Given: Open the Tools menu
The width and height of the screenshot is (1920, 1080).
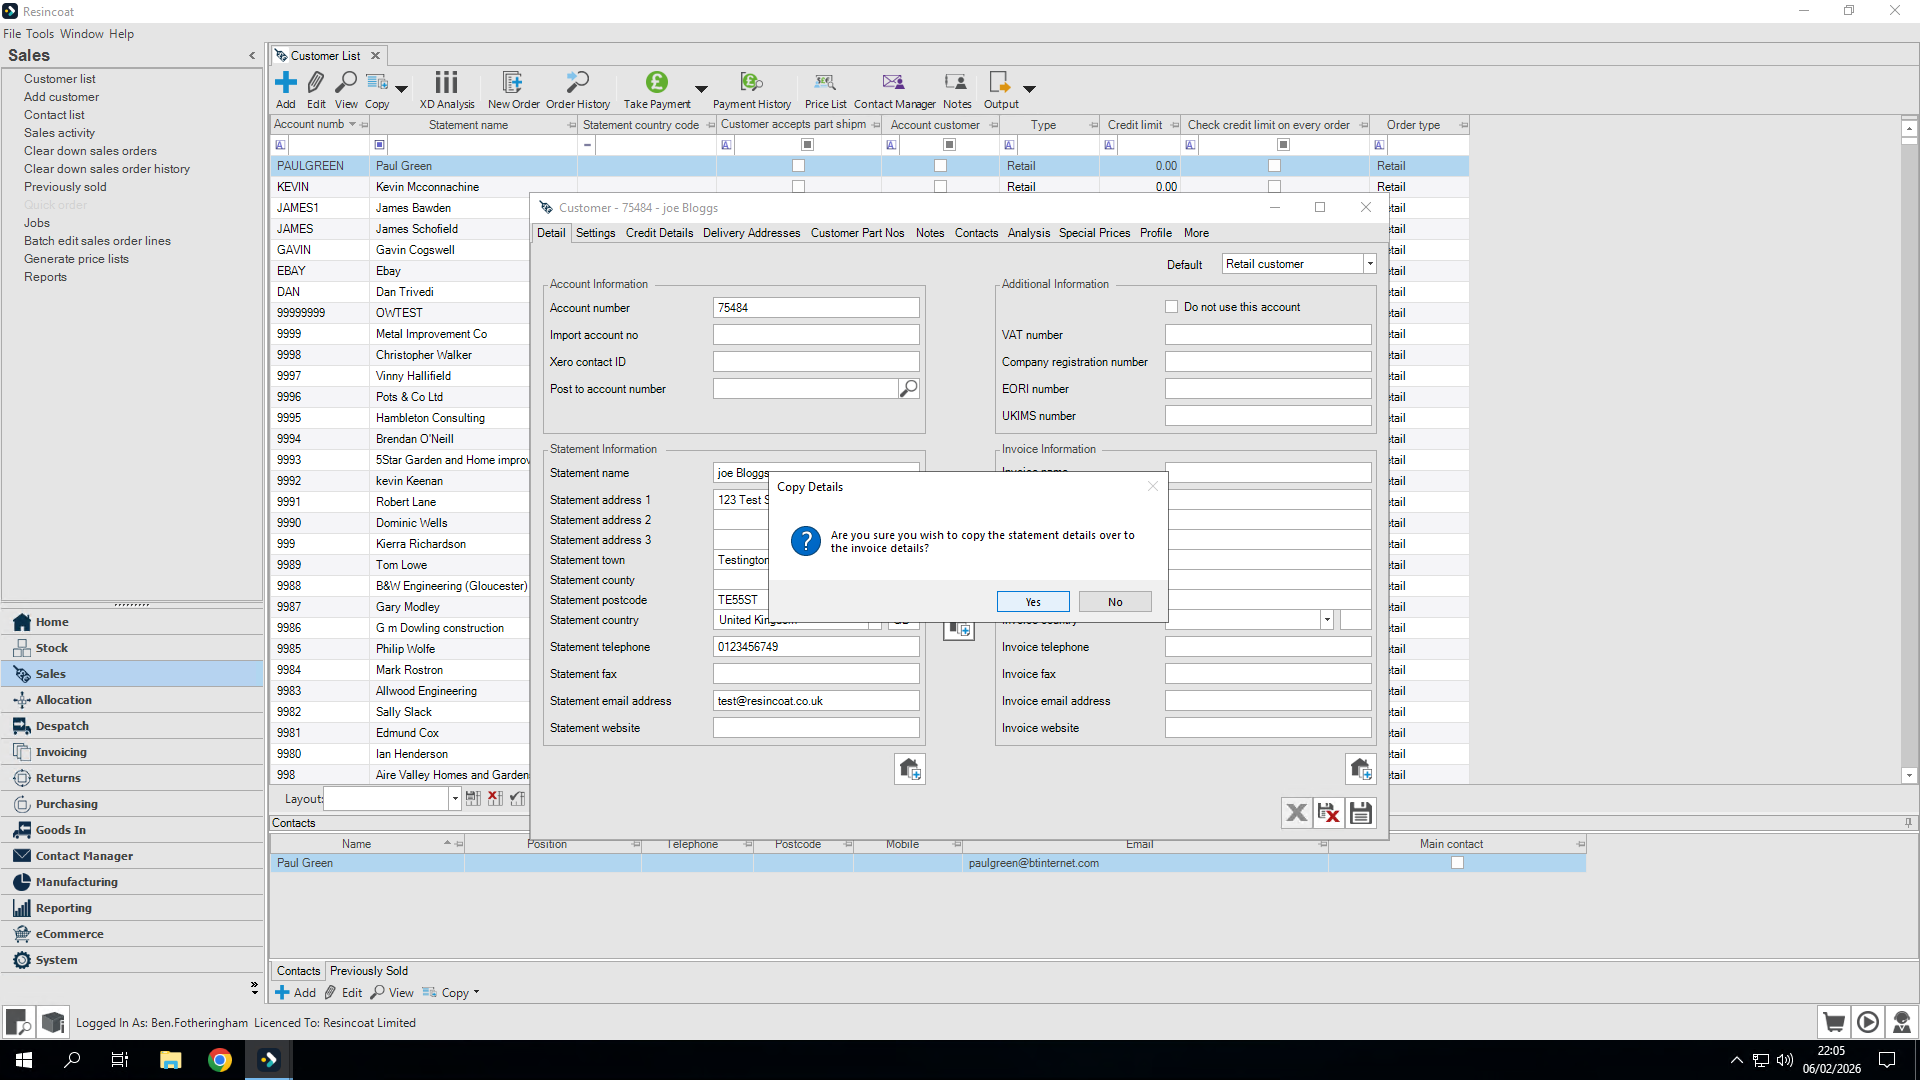Looking at the screenshot, I should click(x=40, y=34).
